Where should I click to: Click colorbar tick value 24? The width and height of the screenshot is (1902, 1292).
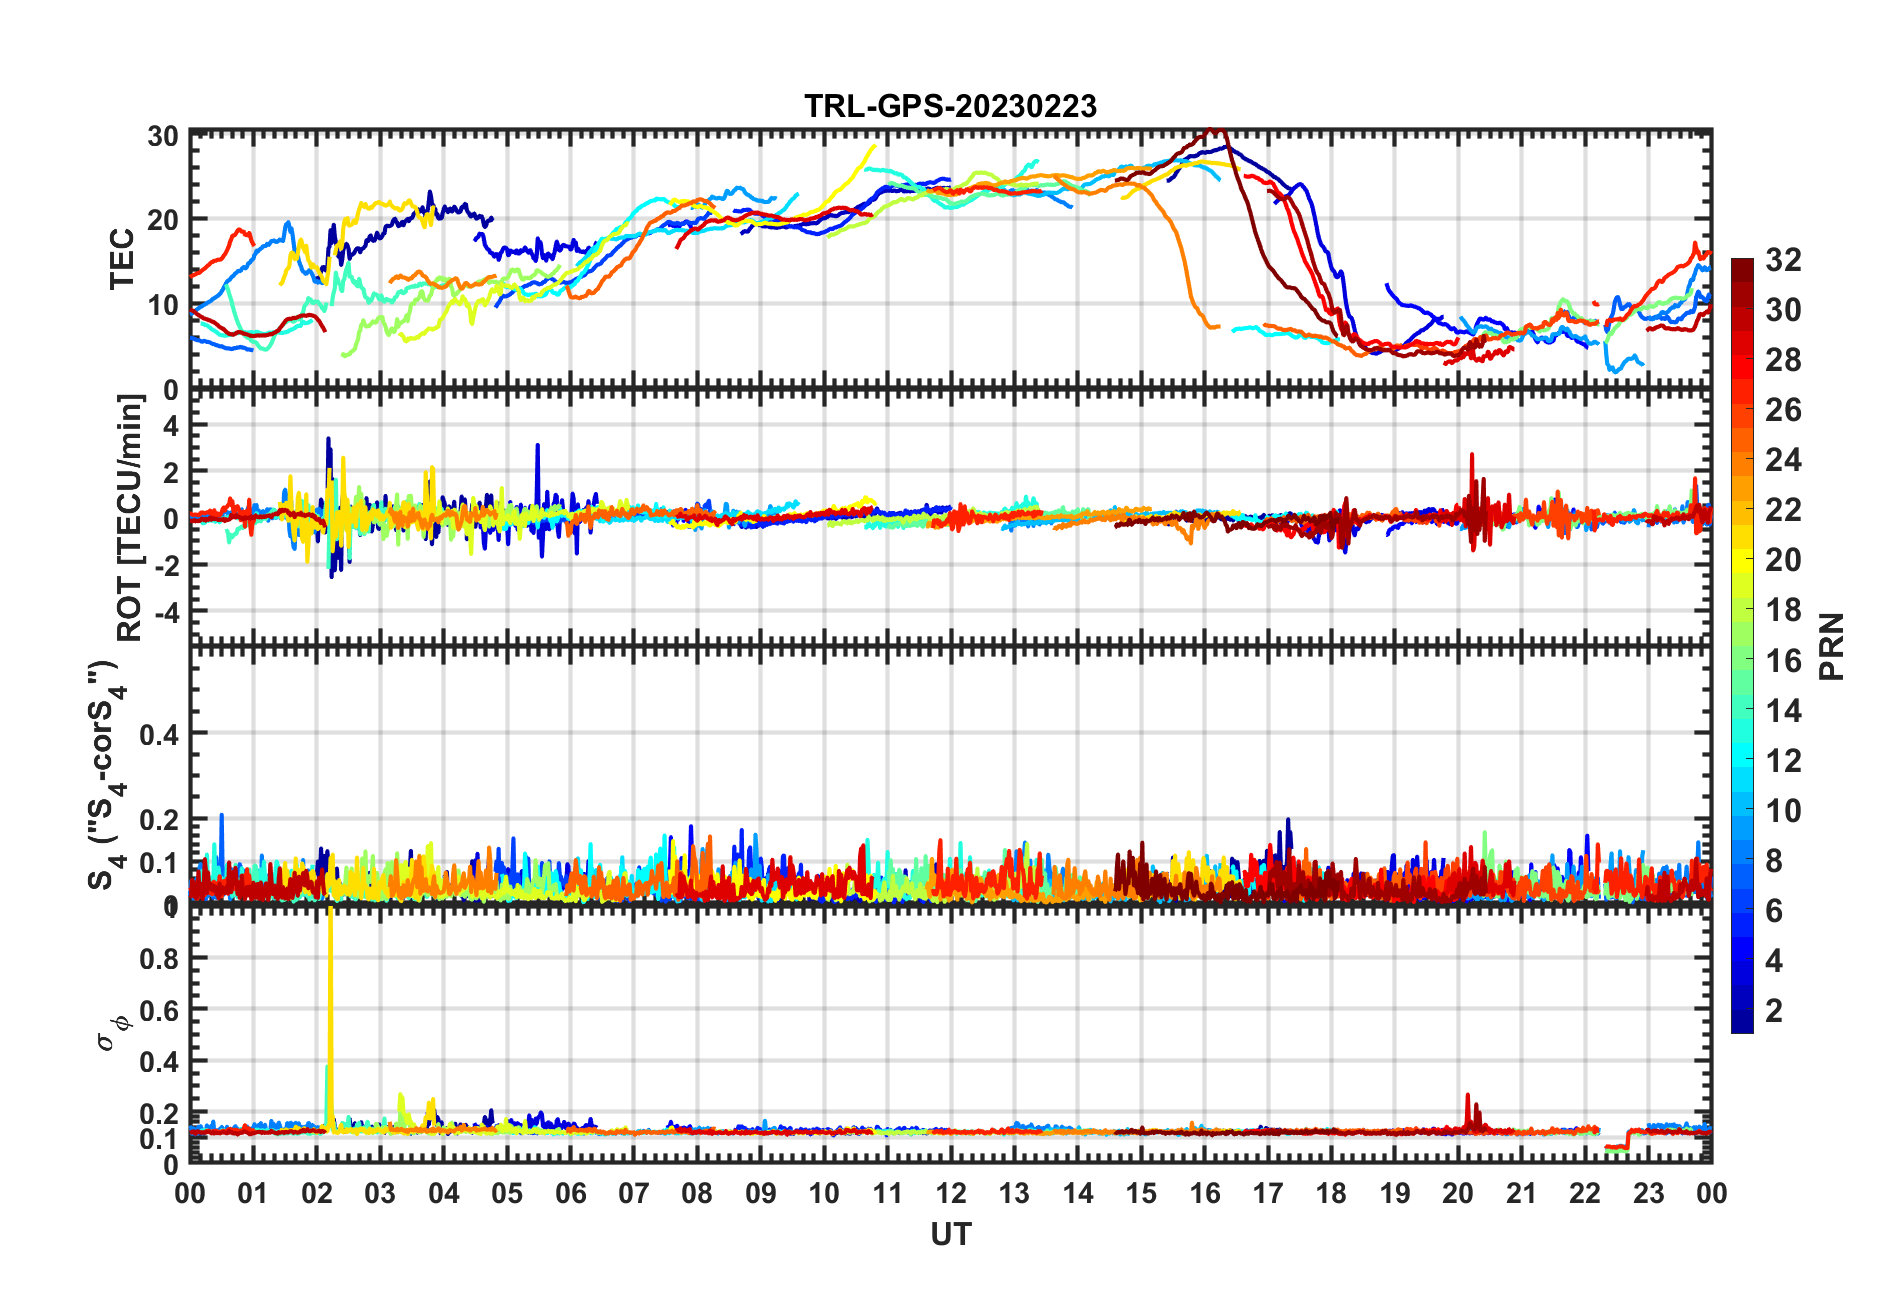[1783, 460]
